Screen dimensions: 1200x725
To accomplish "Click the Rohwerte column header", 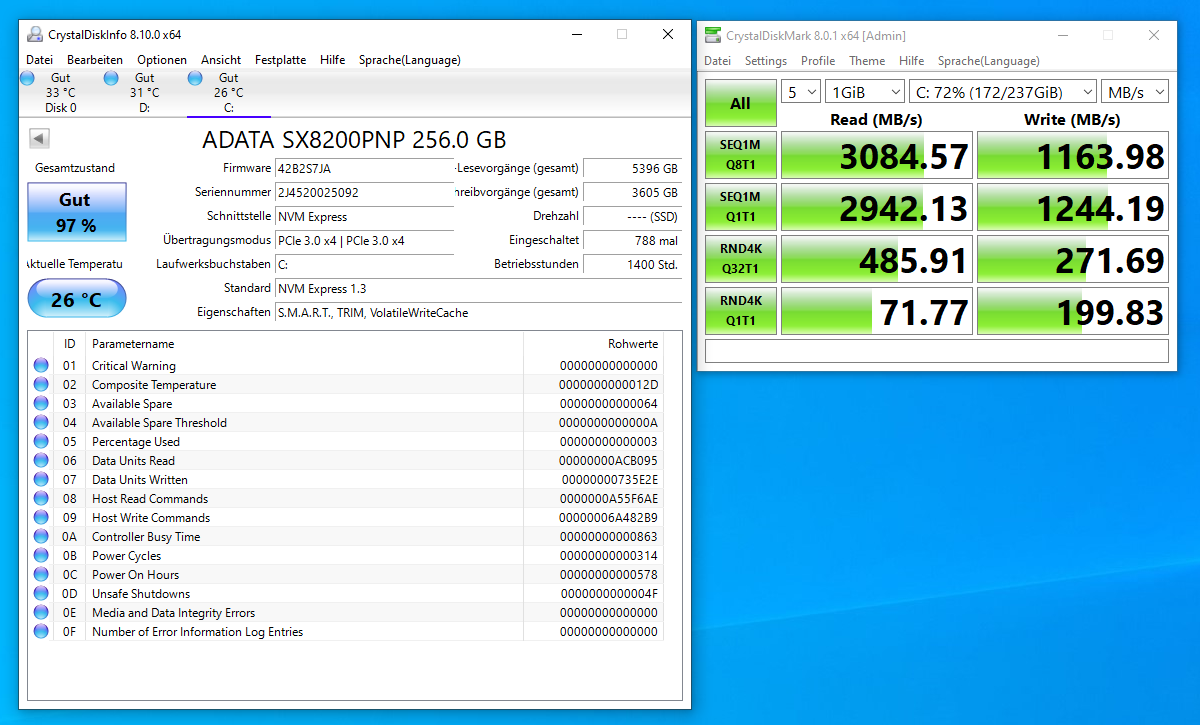I will click(x=632, y=343).
